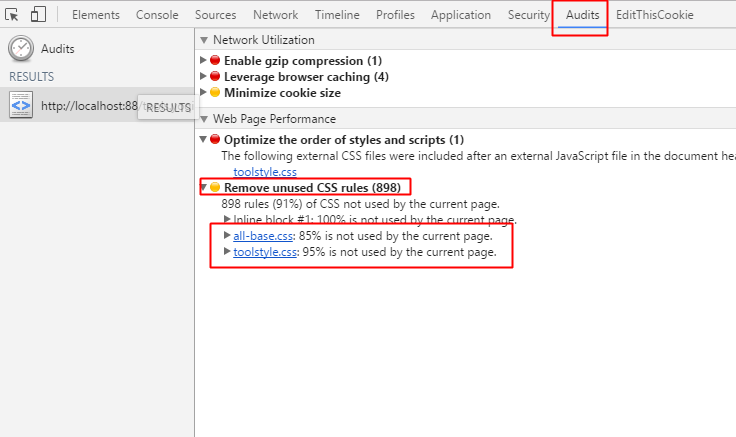Expand Leverage browser caching details

[x=204, y=77]
